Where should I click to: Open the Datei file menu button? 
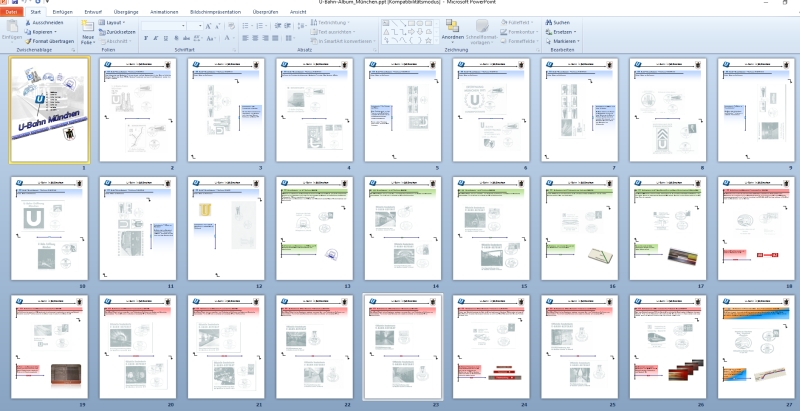pos(11,11)
